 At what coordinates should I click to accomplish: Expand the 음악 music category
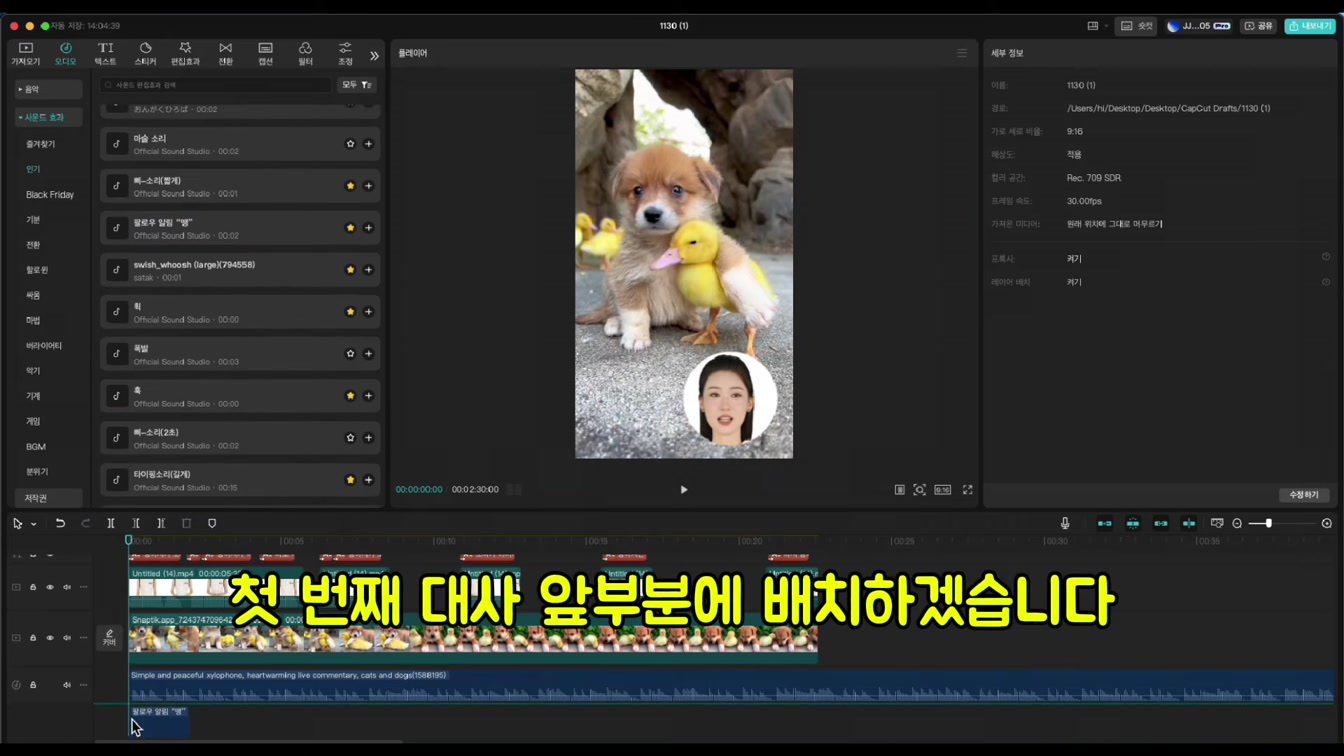[48, 89]
